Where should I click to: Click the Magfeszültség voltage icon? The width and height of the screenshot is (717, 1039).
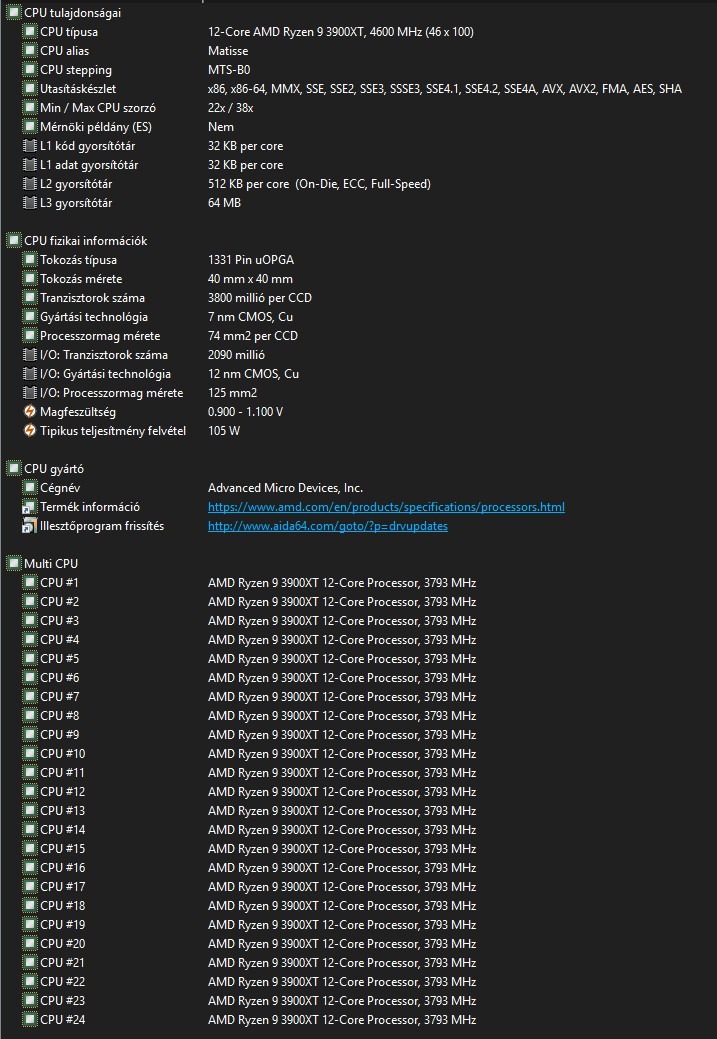click(29, 412)
